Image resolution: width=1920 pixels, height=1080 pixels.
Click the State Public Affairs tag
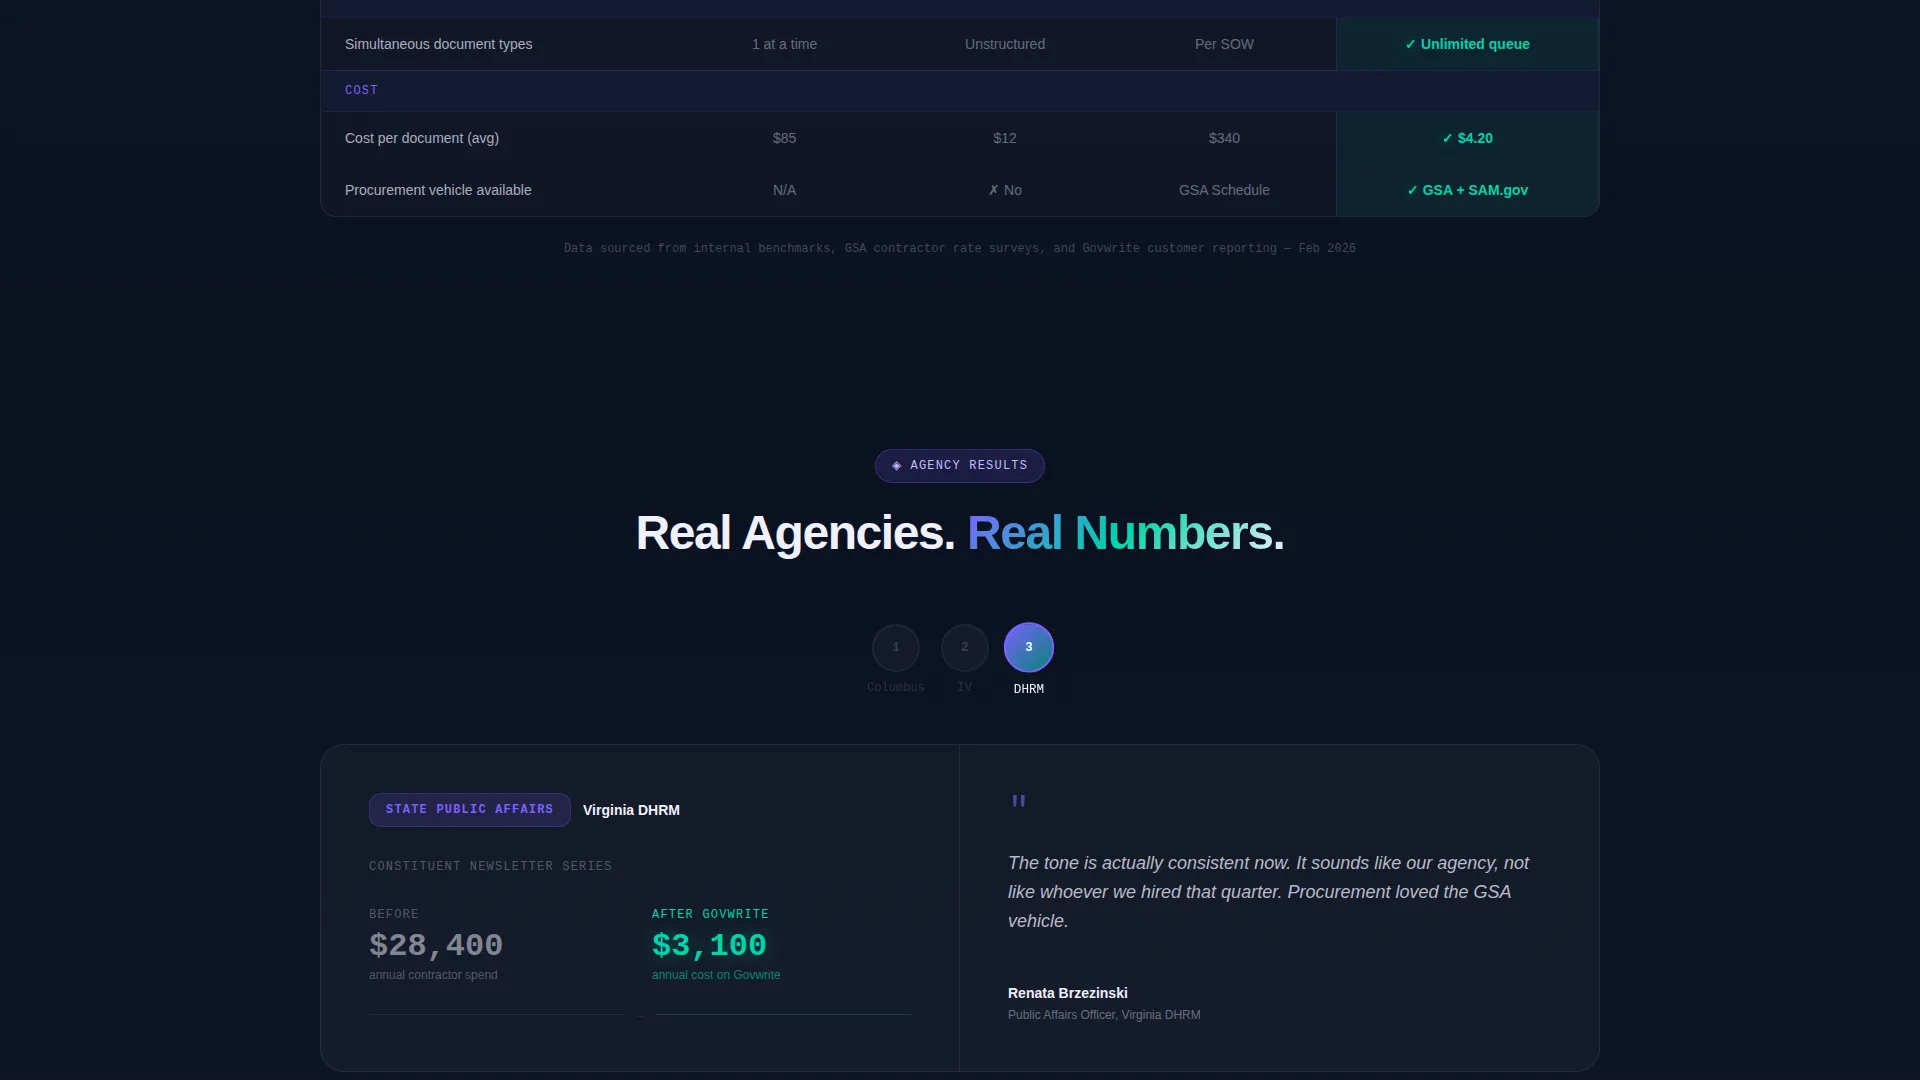[470, 810]
